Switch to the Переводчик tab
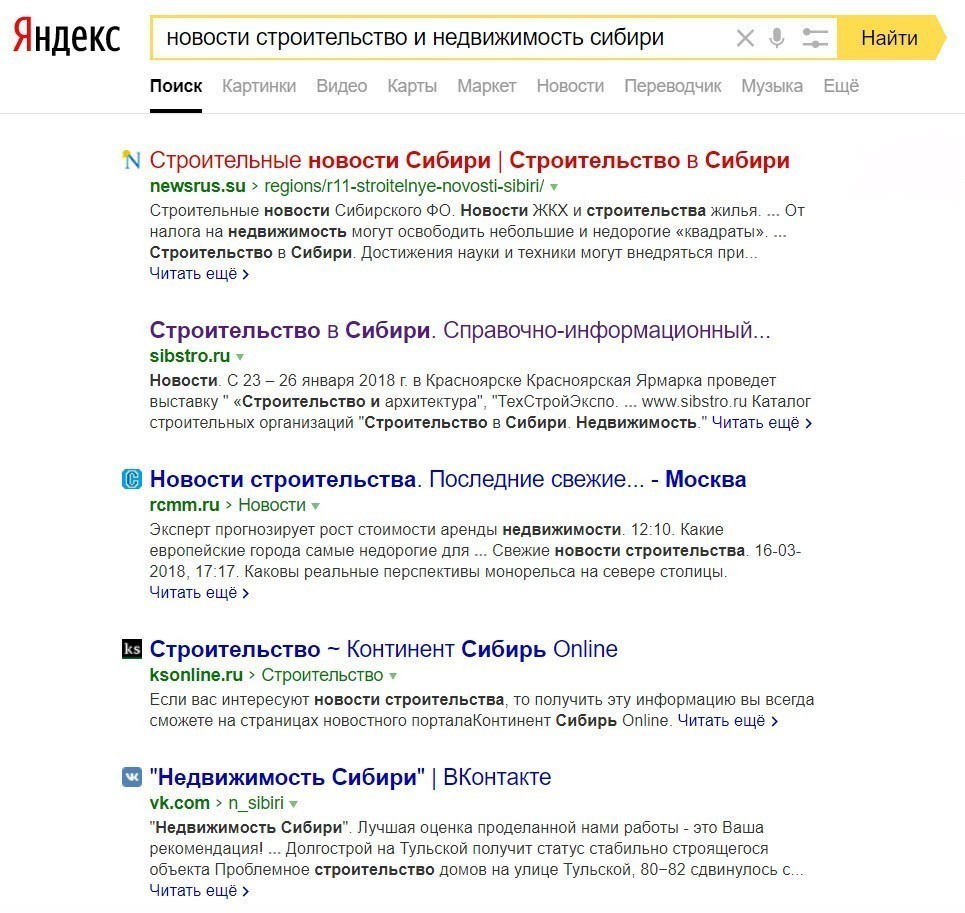This screenshot has height=913, width=965. tap(673, 86)
